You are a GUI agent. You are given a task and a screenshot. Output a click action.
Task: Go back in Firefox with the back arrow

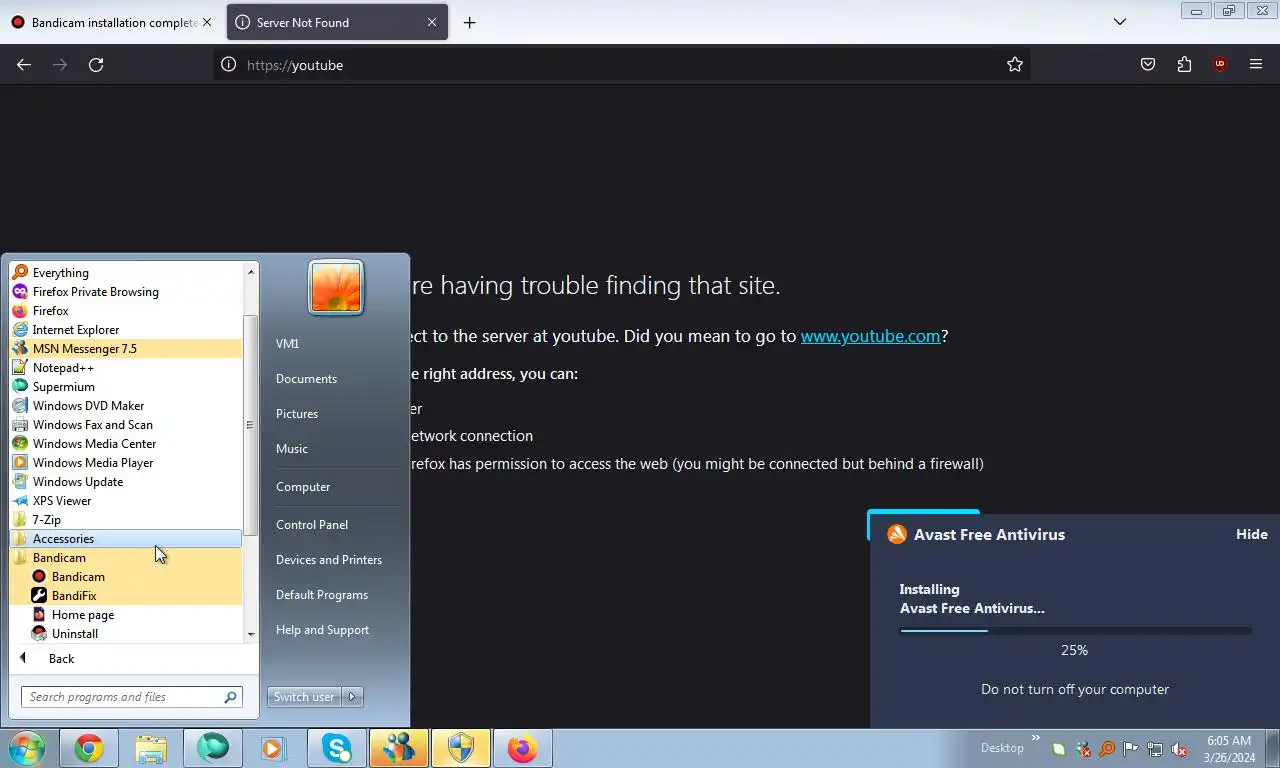(x=24, y=65)
